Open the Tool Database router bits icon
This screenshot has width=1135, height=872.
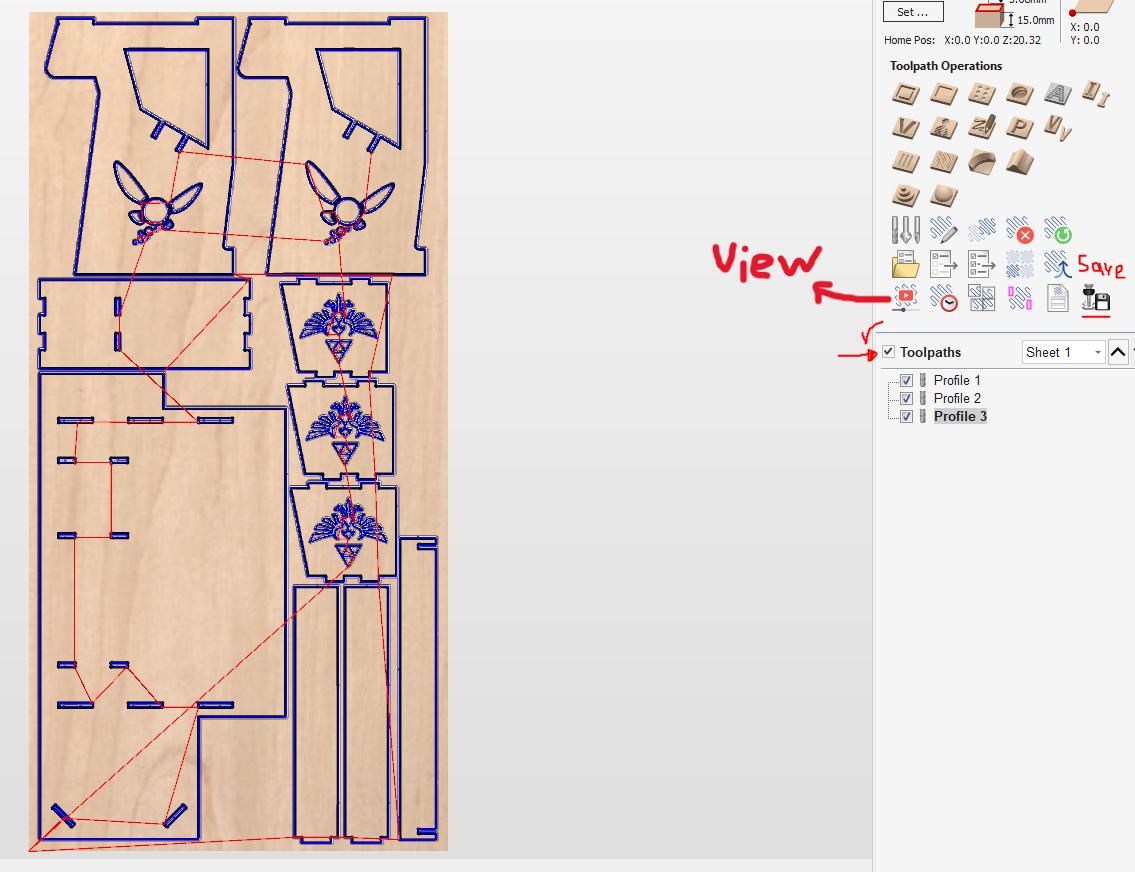pos(906,230)
